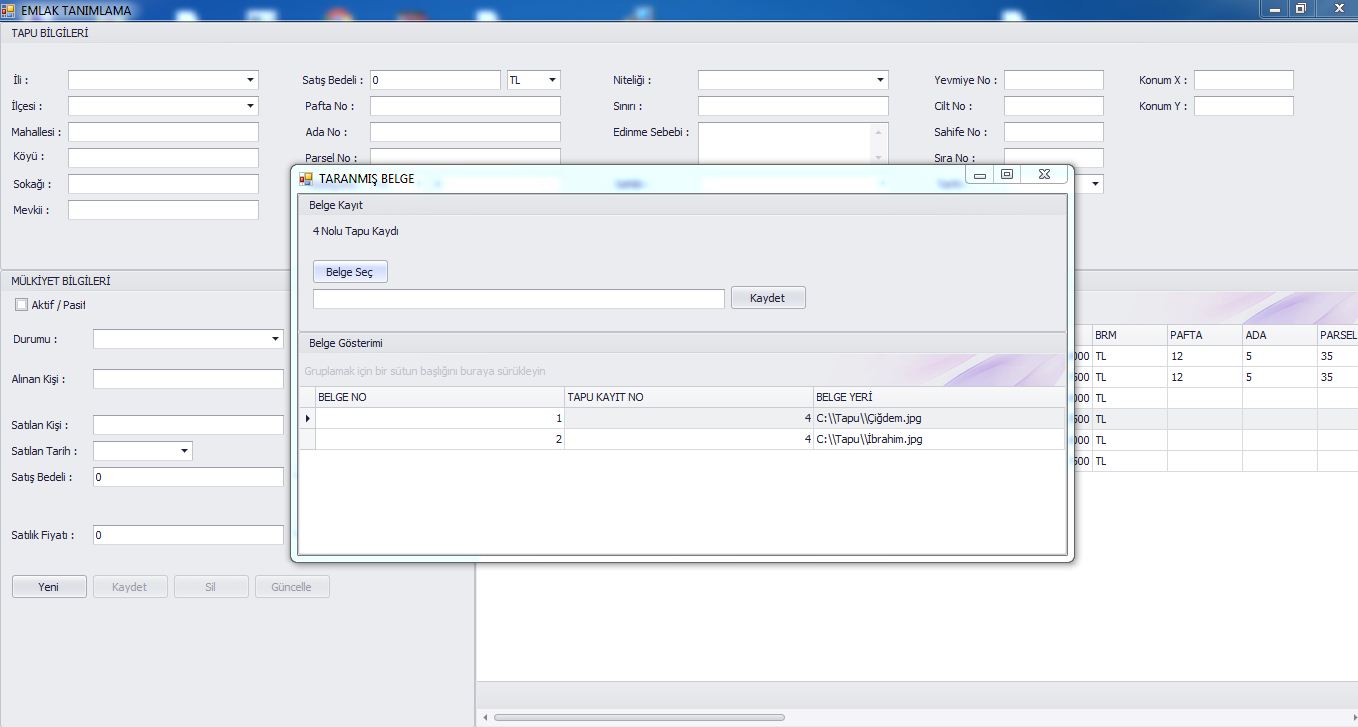The image size is (1358, 727).
Task: Minimize the Taranmış Belge dialog
Action: pos(980,175)
